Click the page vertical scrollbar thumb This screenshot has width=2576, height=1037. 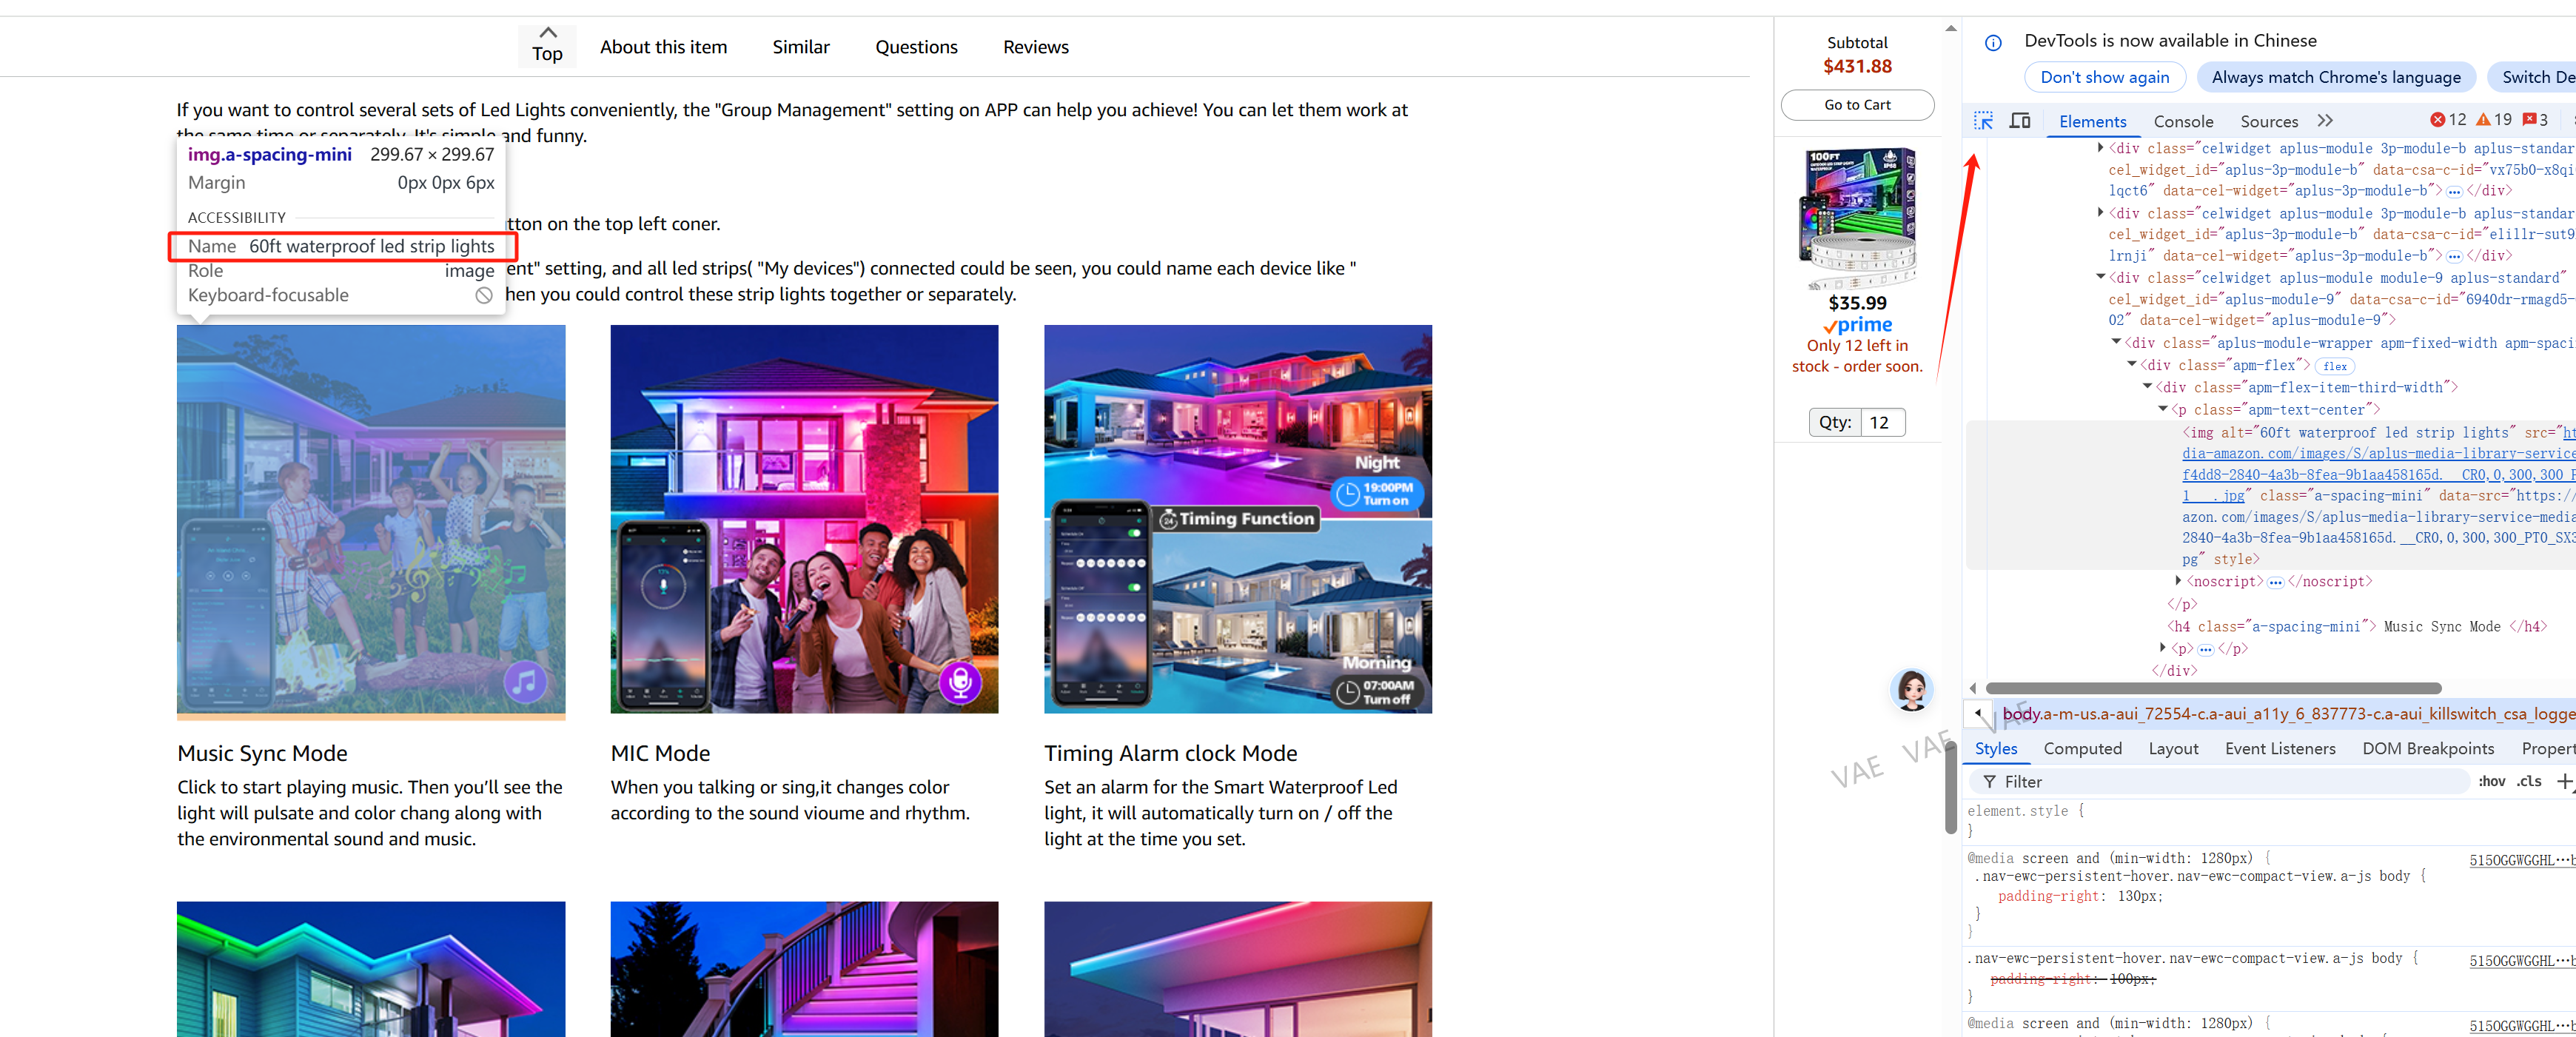(1951, 785)
